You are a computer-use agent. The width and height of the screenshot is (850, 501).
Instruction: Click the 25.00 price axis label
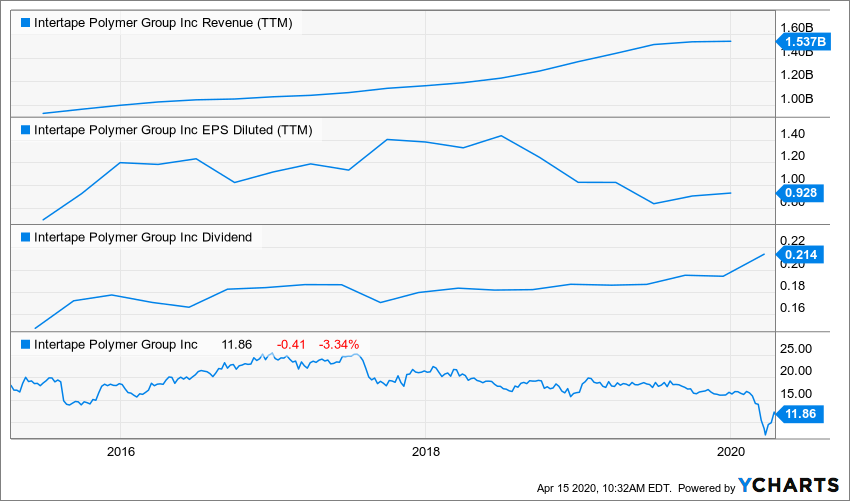click(797, 349)
